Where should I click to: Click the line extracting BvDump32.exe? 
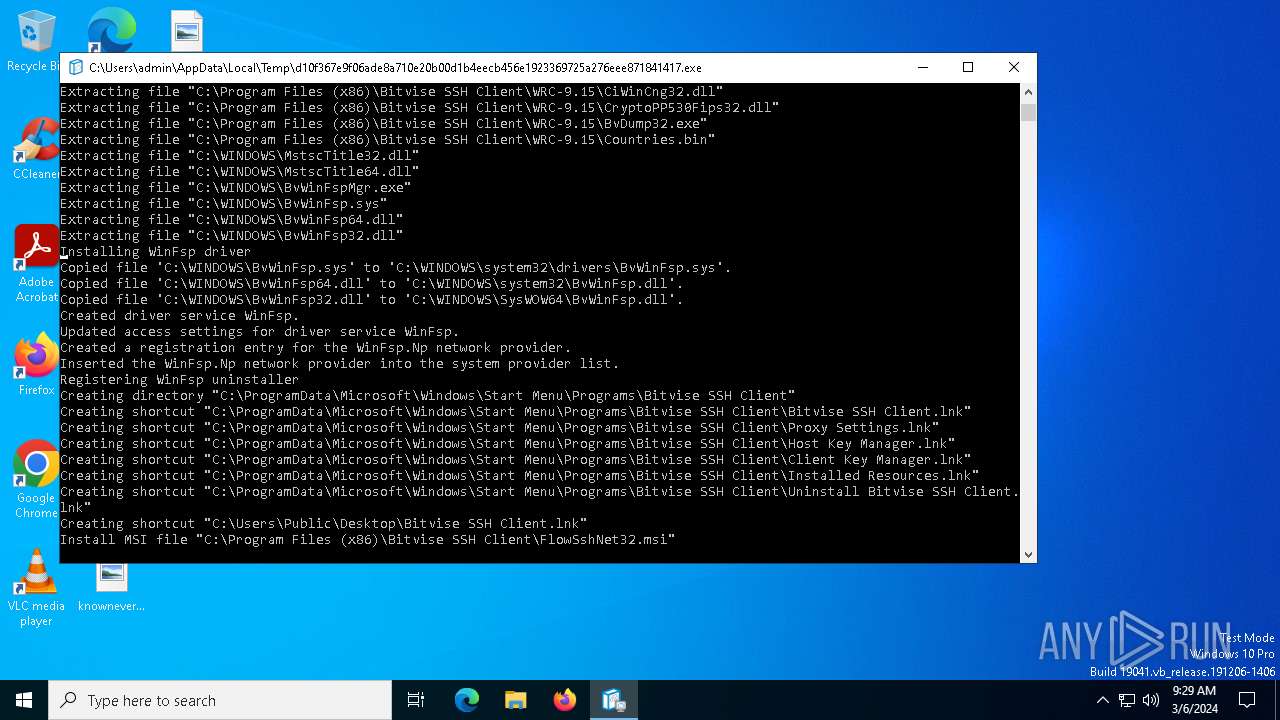click(383, 123)
